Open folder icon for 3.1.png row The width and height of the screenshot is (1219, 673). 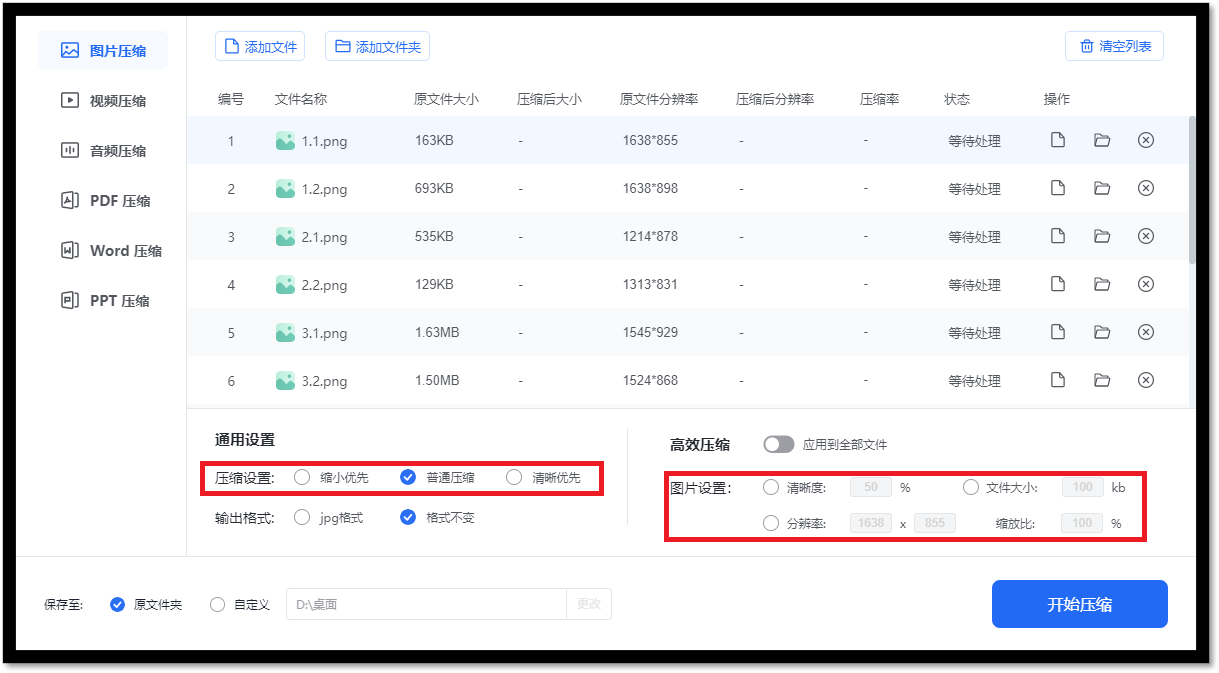[x=1102, y=332]
